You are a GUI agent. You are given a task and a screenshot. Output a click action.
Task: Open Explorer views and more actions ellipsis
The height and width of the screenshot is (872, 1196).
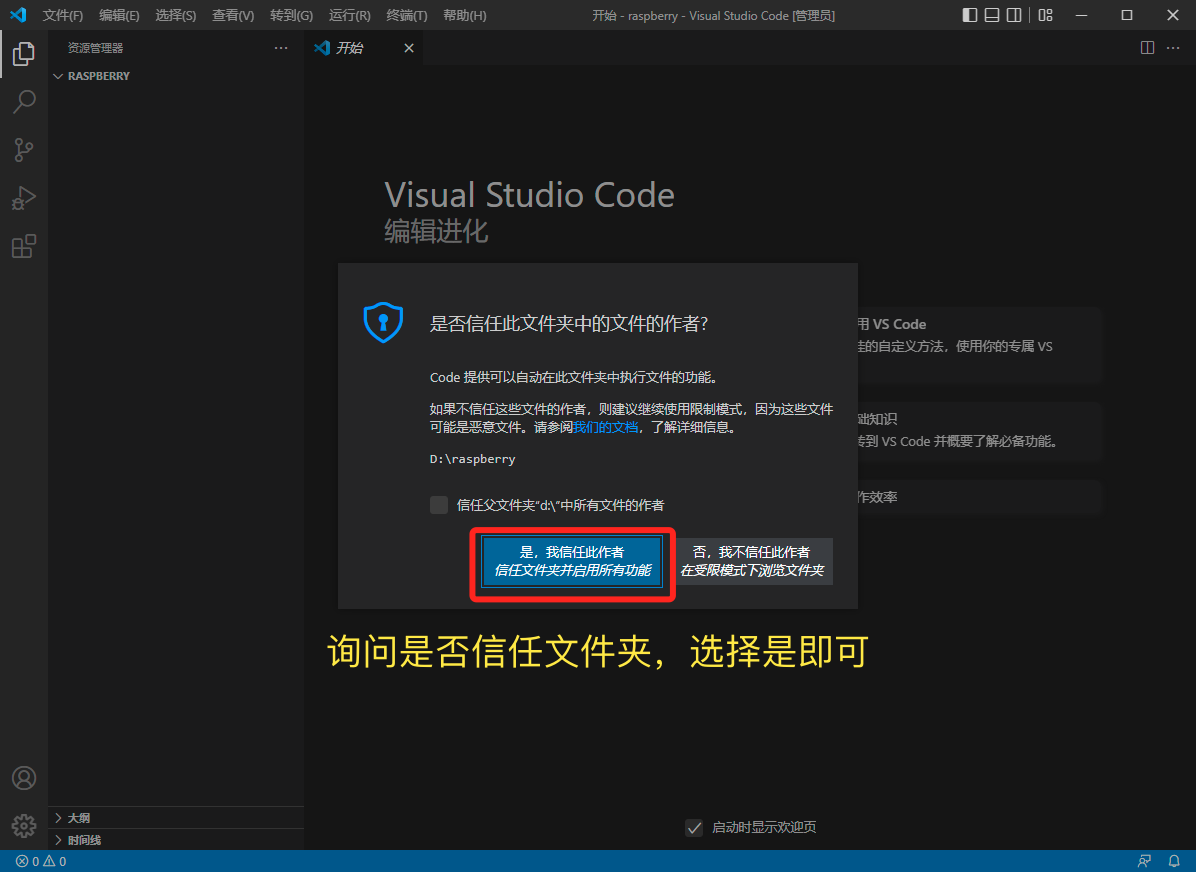(281, 47)
